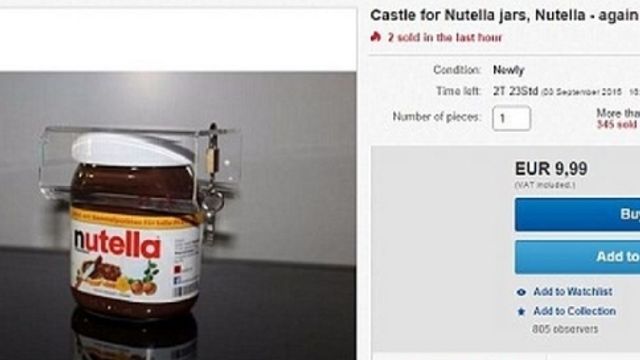Click the 345 sold link
Screen dimensions: 640x360
pyautogui.click(x=618, y=124)
